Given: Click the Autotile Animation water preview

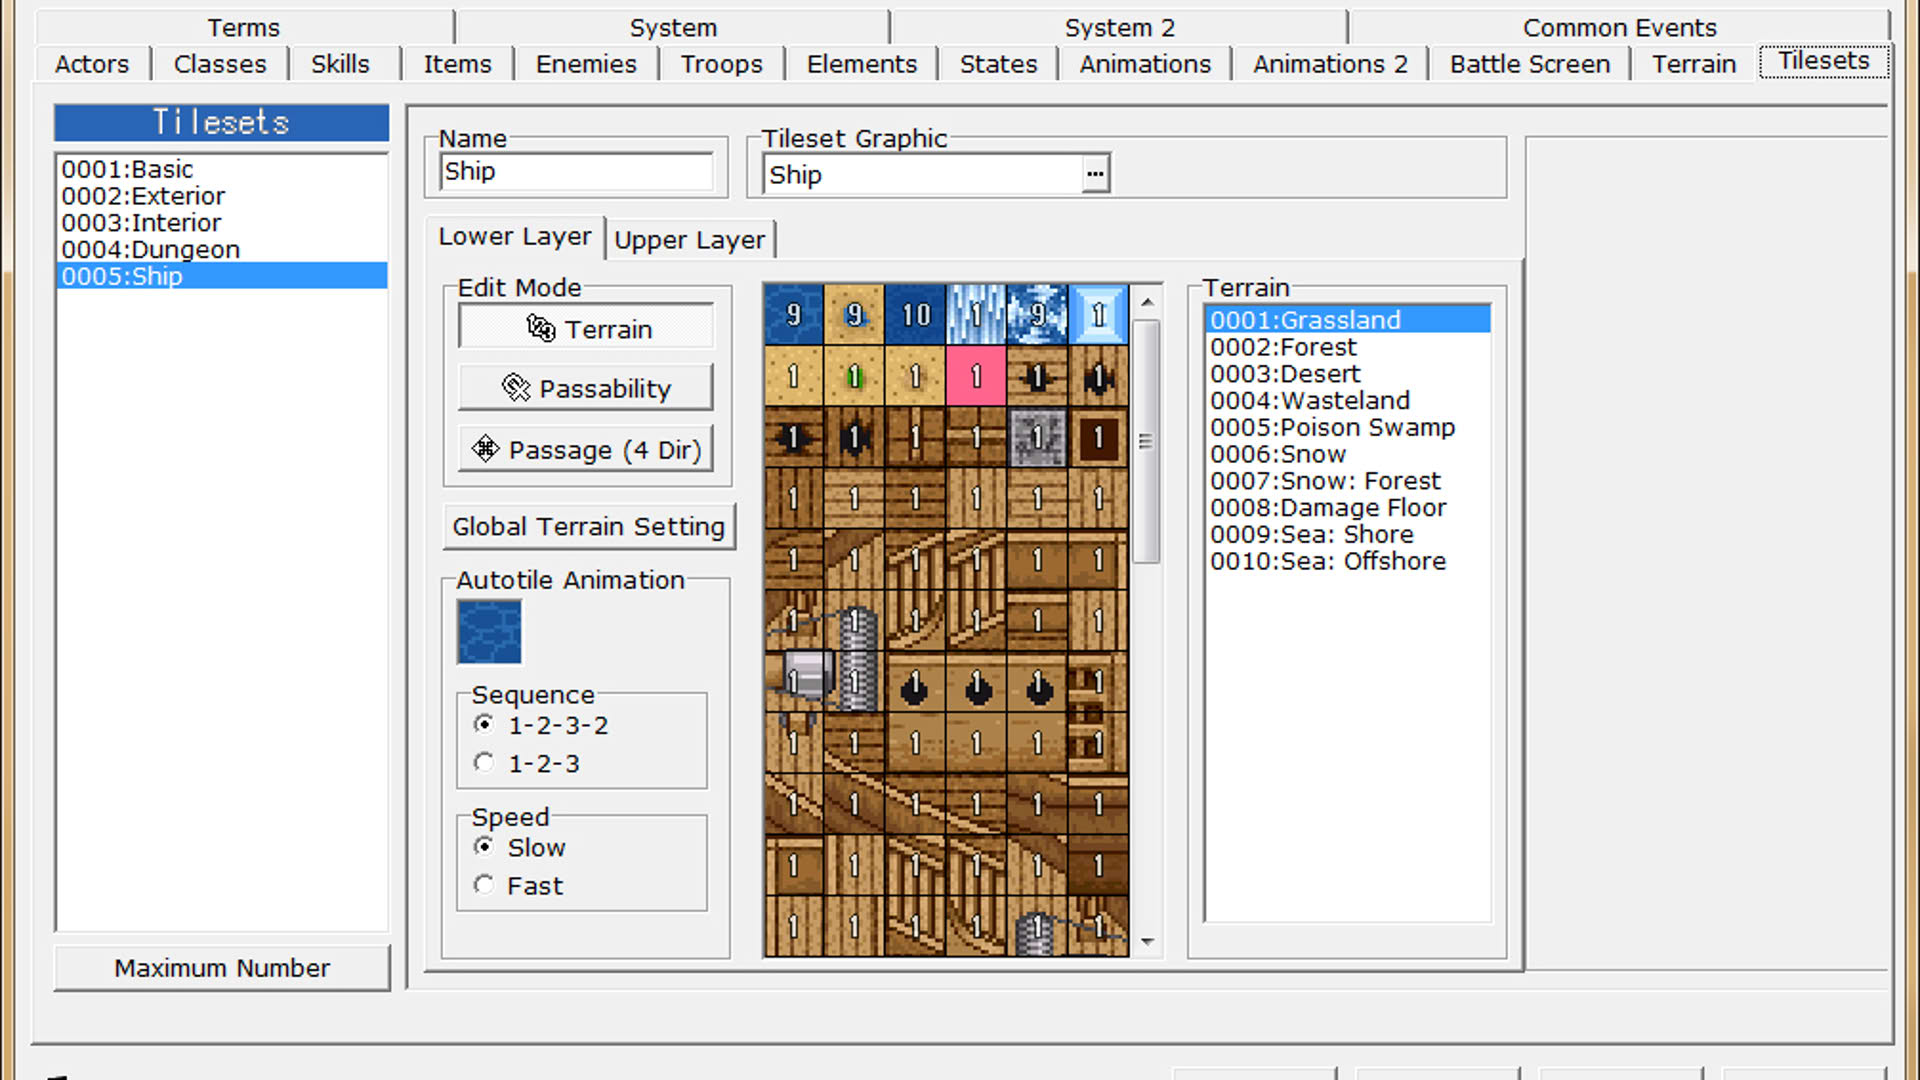Looking at the screenshot, I should click(489, 632).
